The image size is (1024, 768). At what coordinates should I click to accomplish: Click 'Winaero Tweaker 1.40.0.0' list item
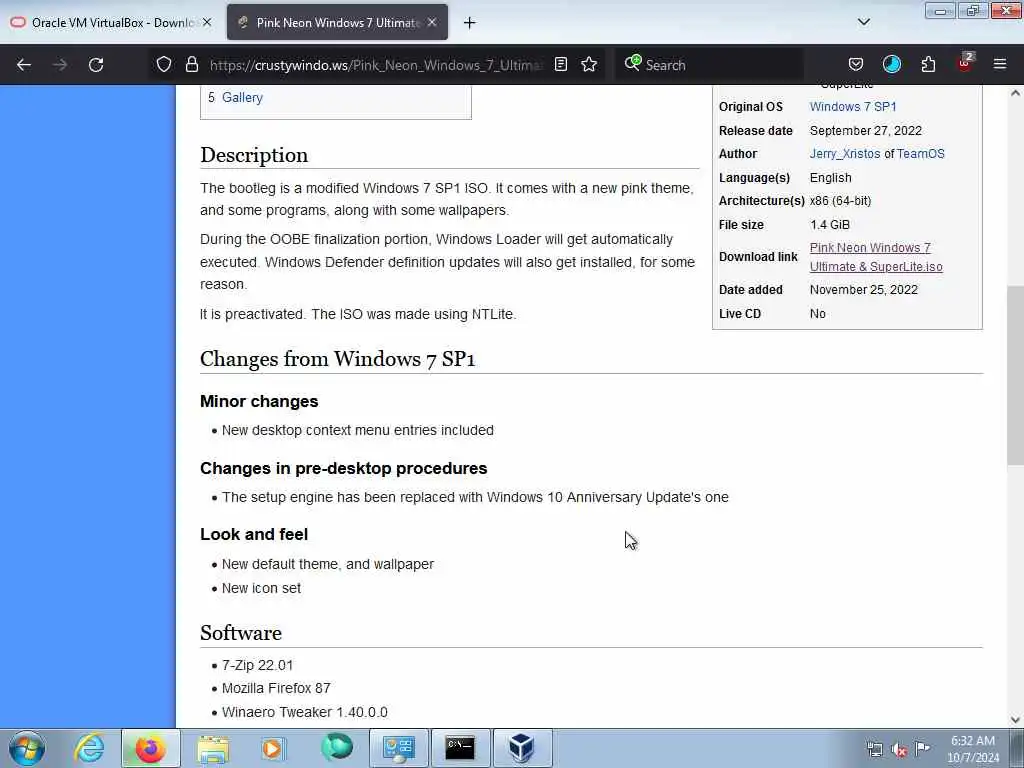click(x=304, y=712)
